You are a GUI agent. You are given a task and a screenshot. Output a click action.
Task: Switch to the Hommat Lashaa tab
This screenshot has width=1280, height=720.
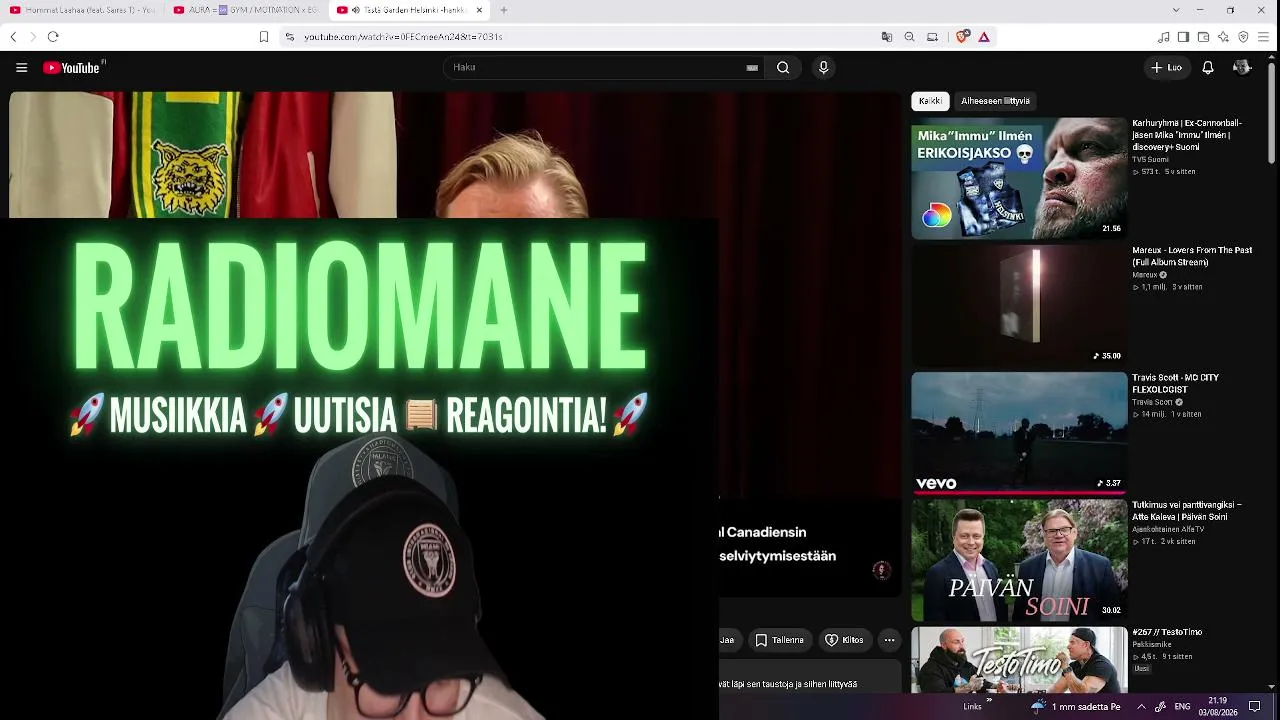82,10
